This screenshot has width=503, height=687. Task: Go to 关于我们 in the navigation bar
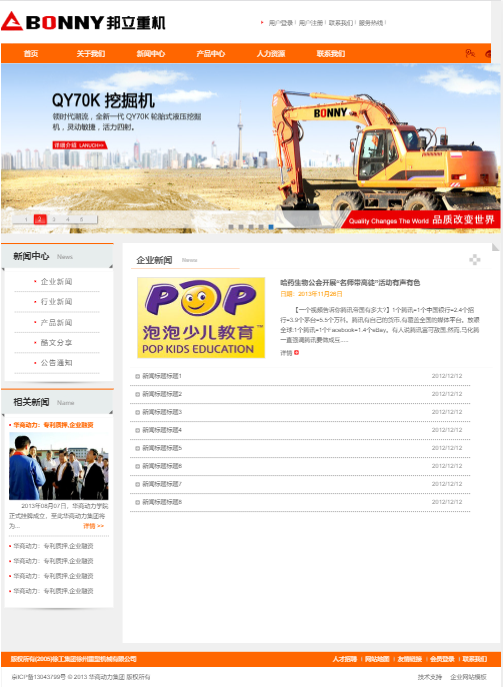91,53
